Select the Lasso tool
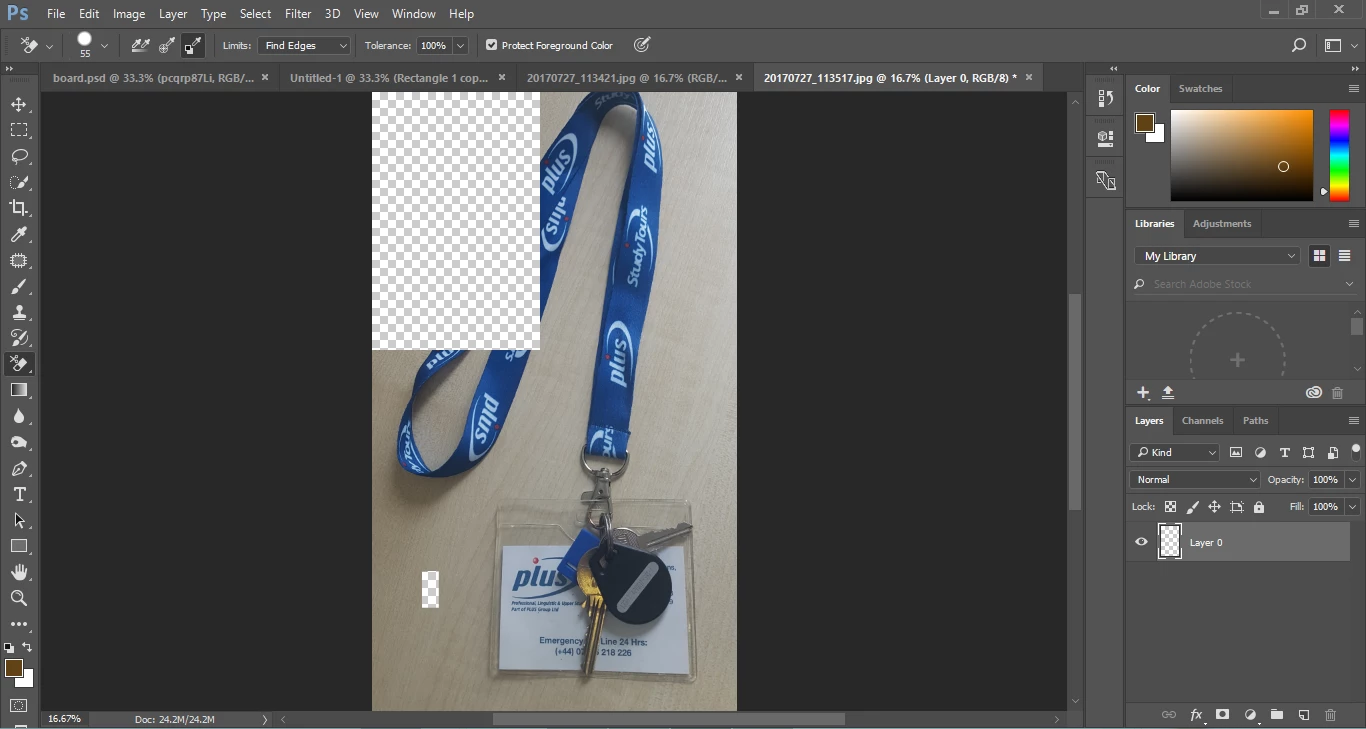Screen dimensions: 1366x729 pos(19,157)
